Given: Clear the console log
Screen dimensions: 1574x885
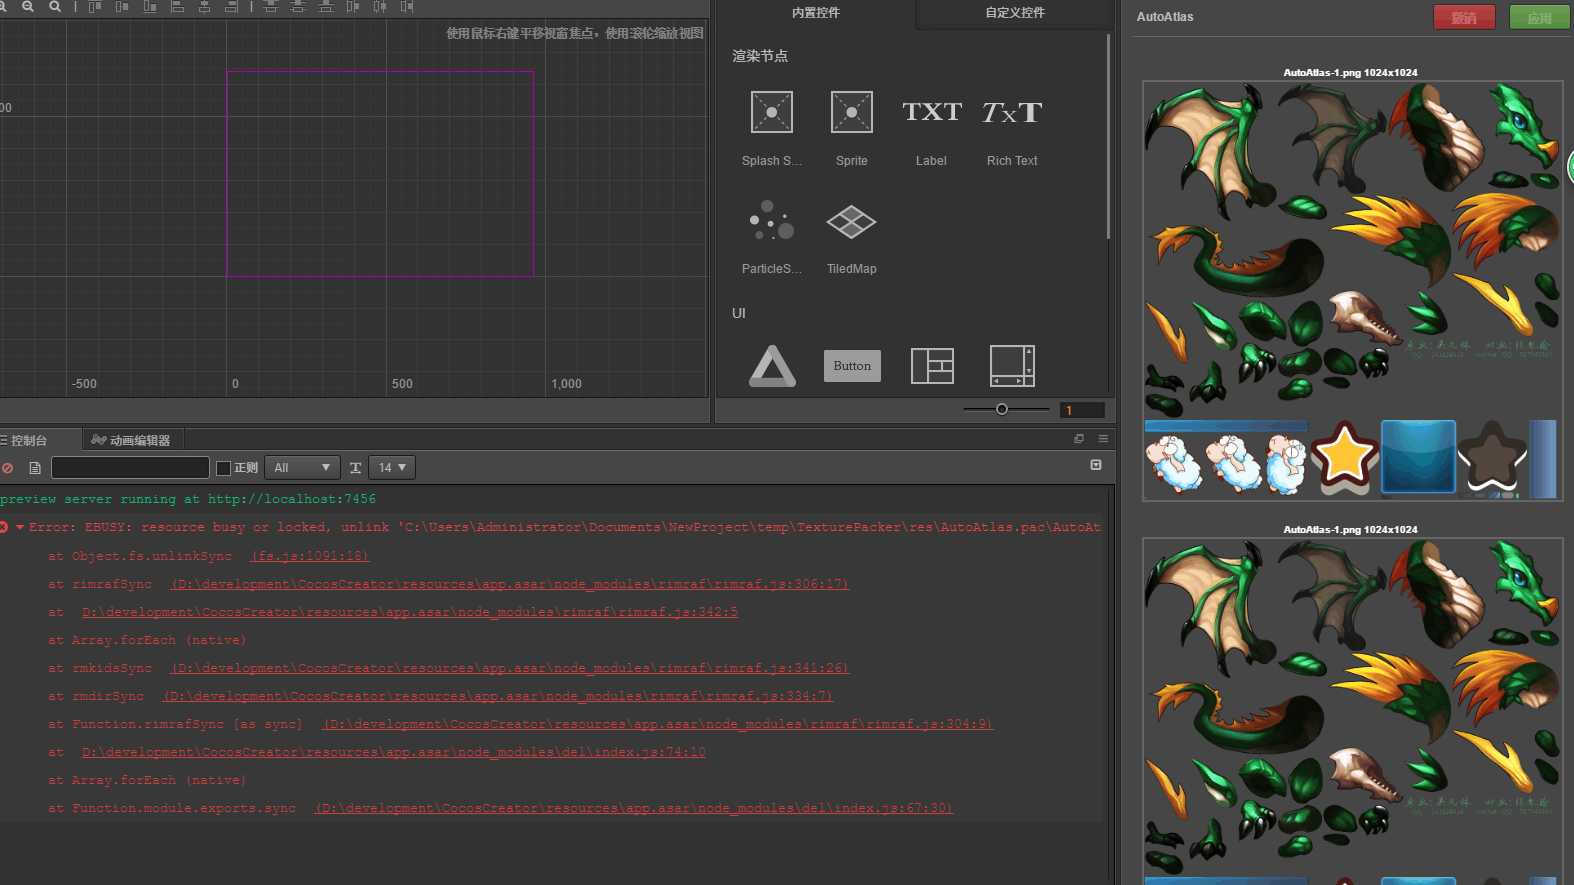Looking at the screenshot, I should [7, 468].
